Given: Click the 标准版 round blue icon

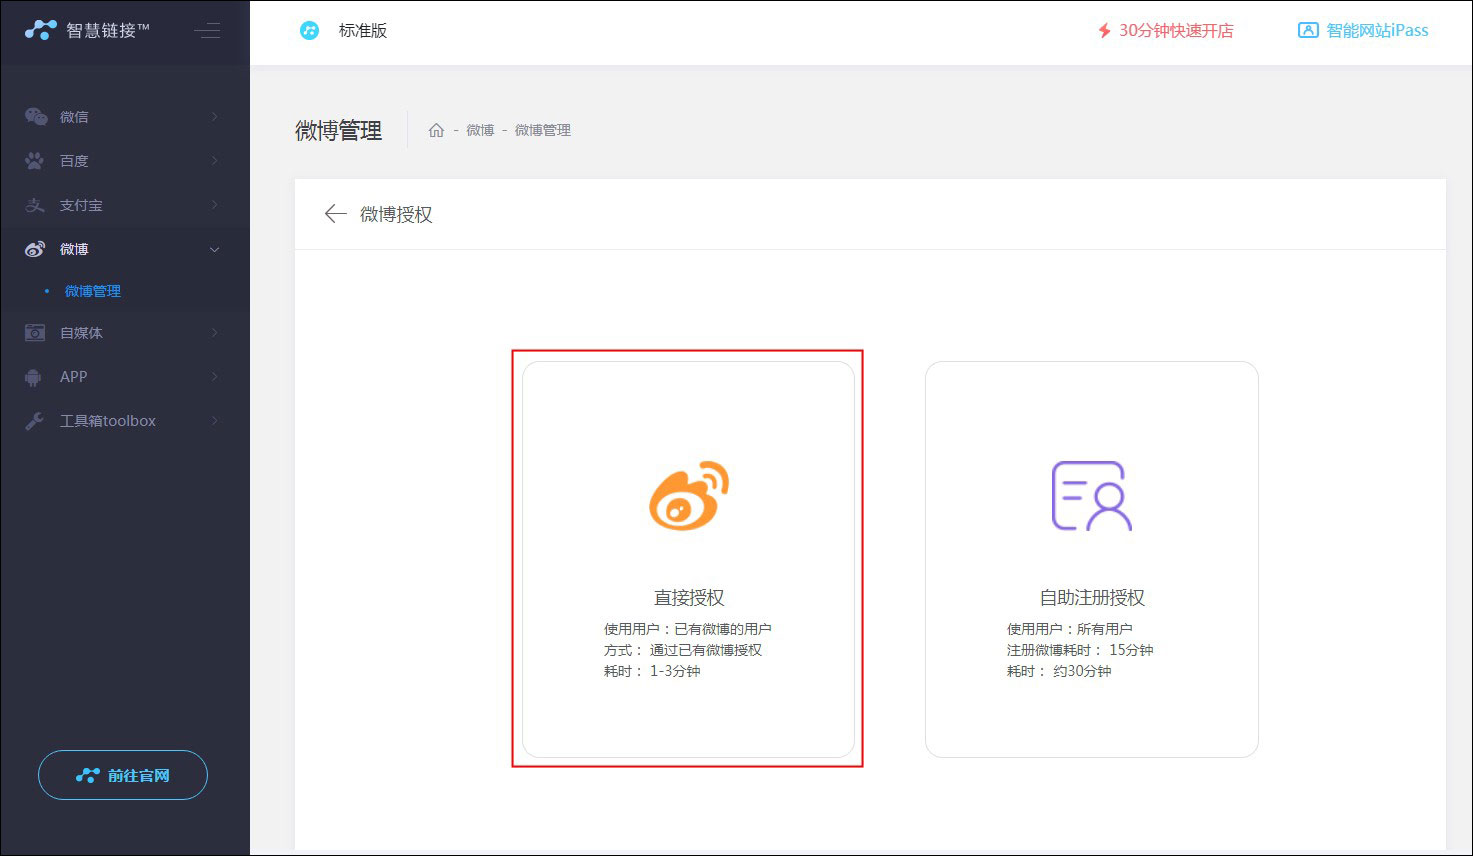Looking at the screenshot, I should click(310, 31).
